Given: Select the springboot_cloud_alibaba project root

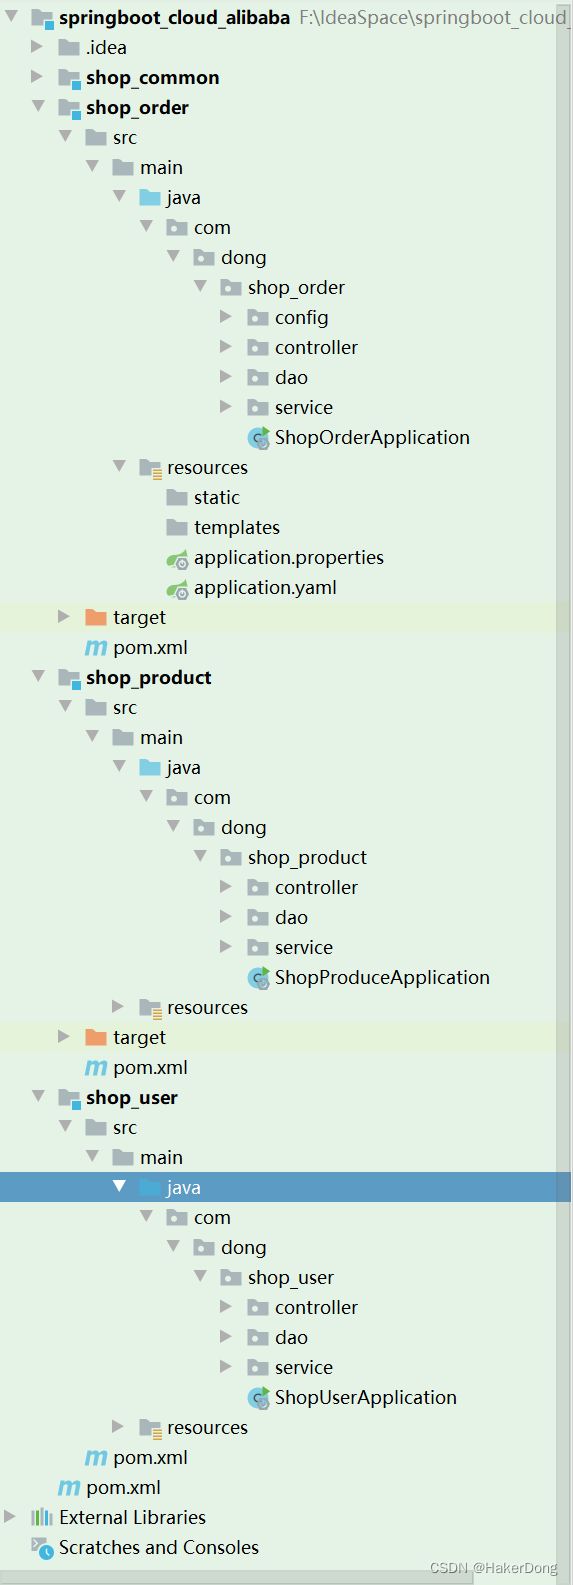Looking at the screenshot, I should point(174,18).
